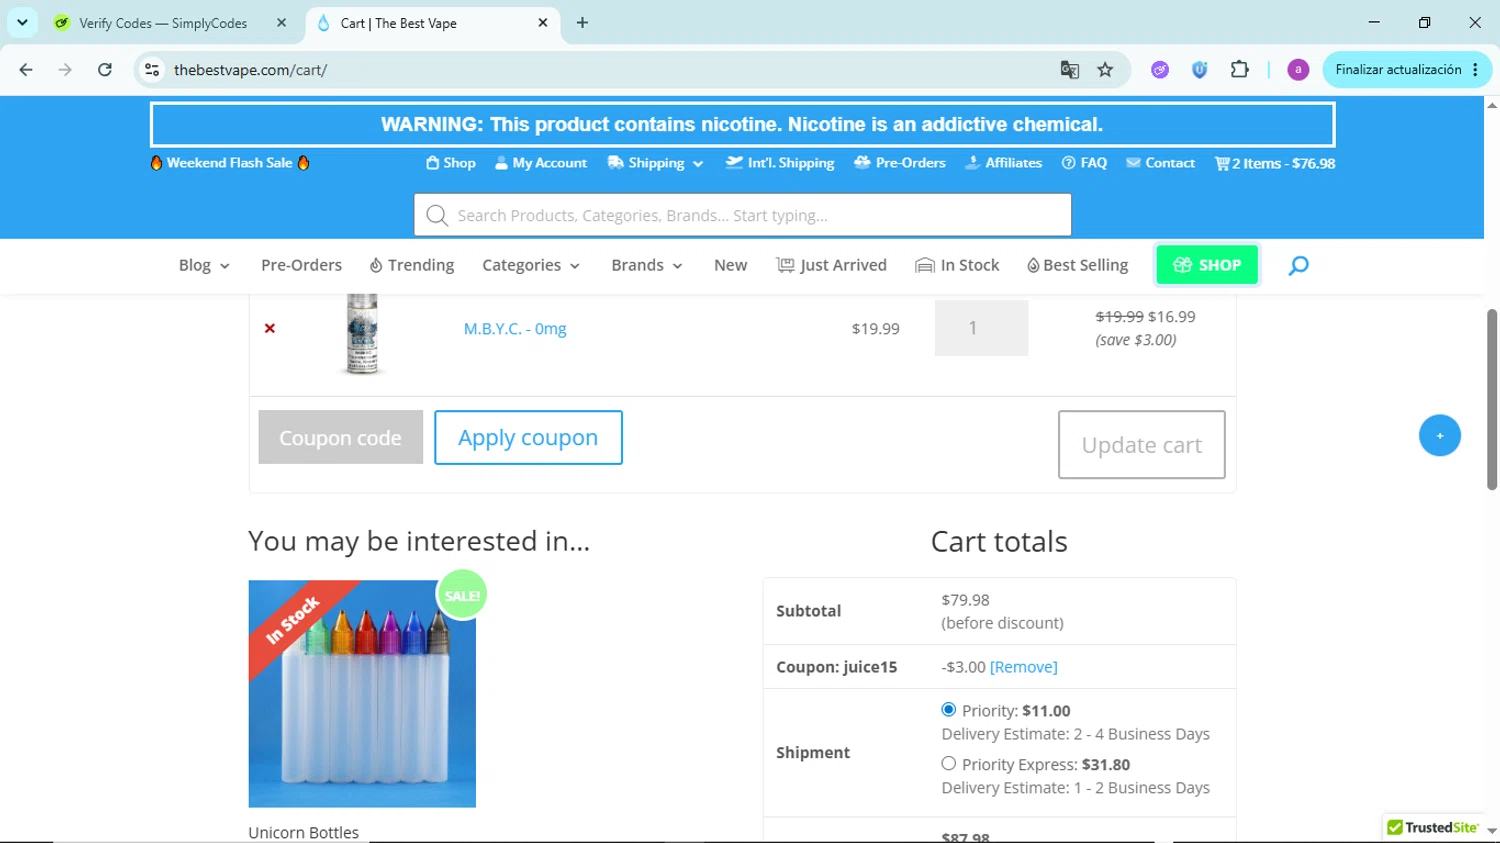Open the Pre-Orders link in blue header
Viewport: 1500px width, 843px height.
900,163
